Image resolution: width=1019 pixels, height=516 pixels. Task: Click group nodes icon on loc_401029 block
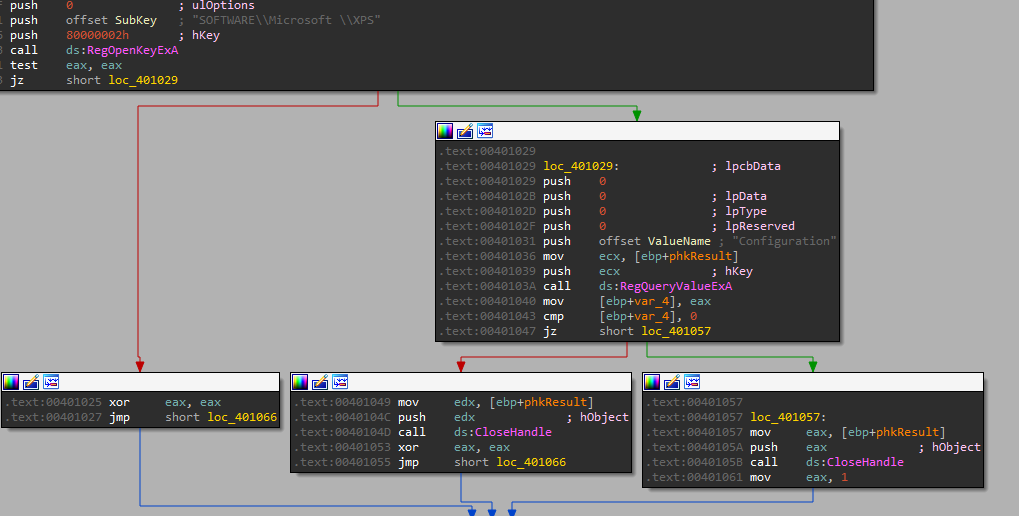pos(485,131)
